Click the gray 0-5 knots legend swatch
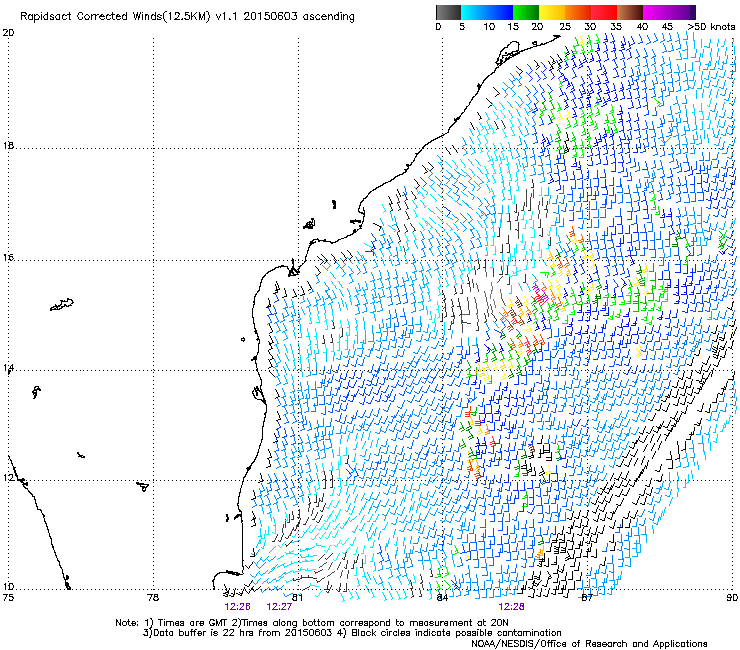Image resolution: width=740 pixels, height=650 pixels. 448,12
